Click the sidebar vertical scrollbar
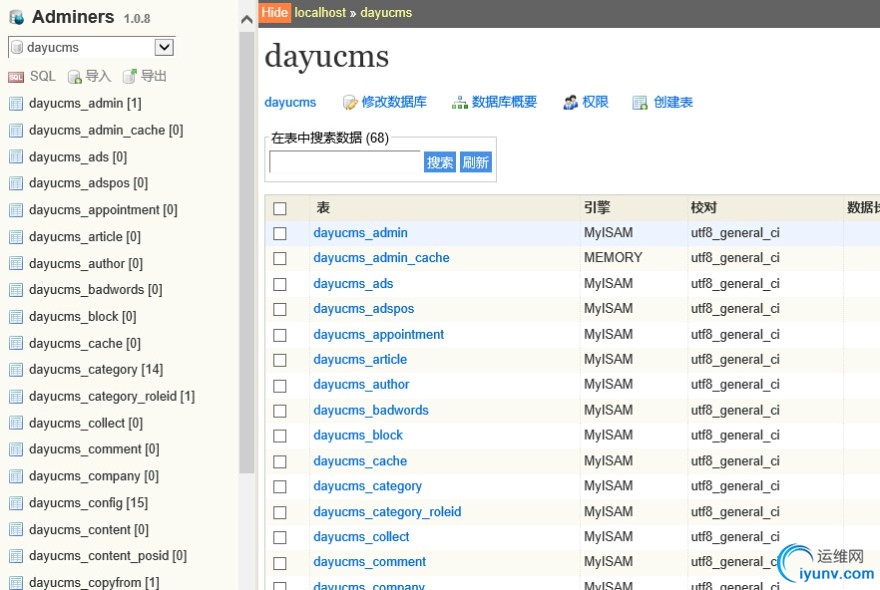The image size is (880, 590). (247, 250)
